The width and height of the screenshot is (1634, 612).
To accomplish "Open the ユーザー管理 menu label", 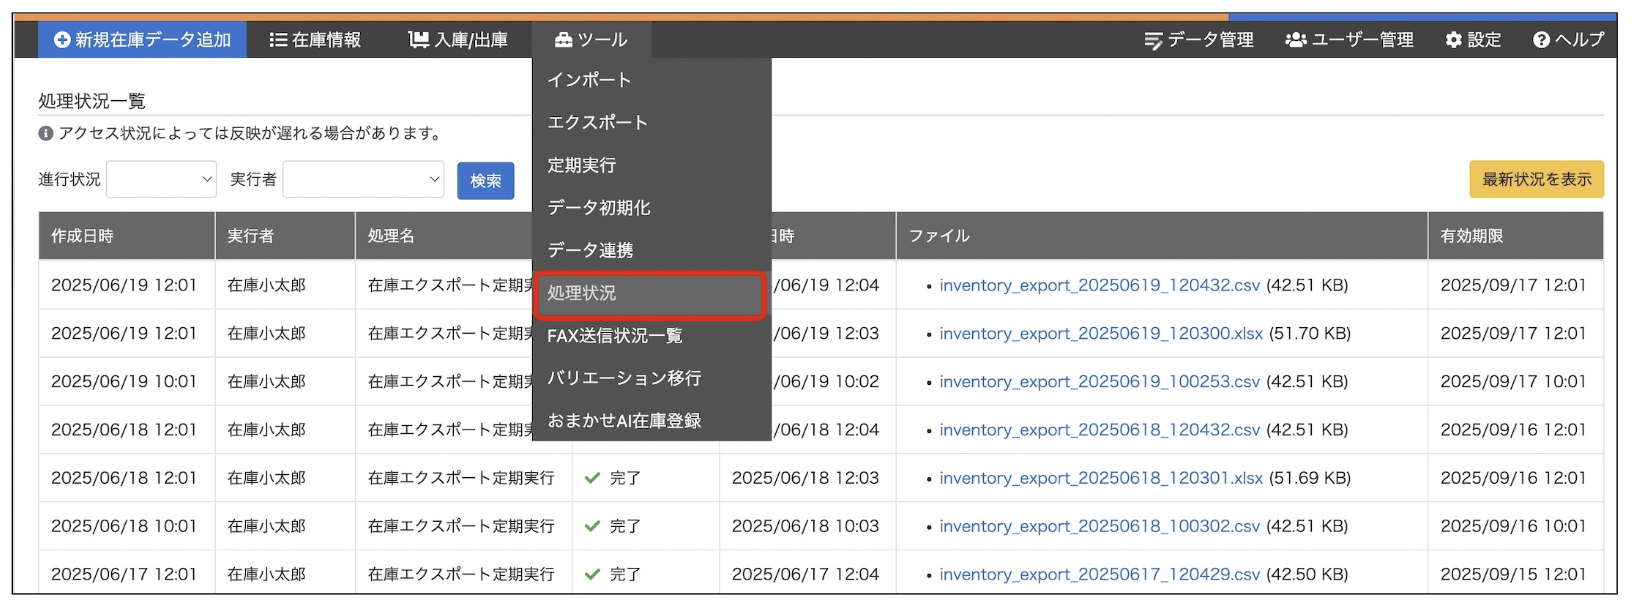I will tap(1362, 40).
